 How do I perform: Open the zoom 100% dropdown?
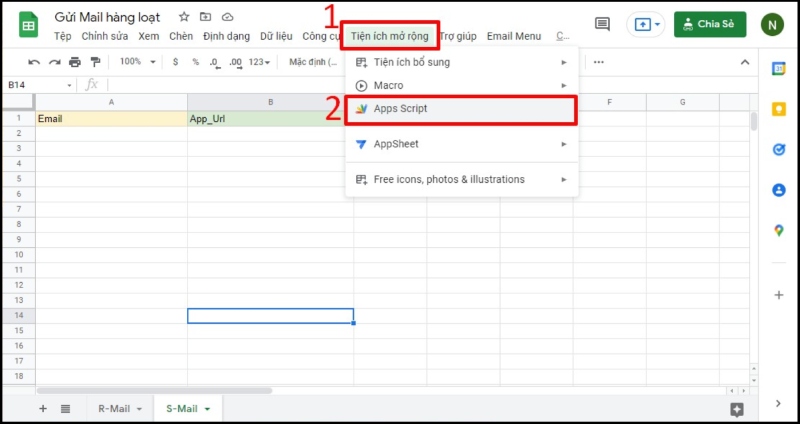pyautogui.click(x=137, y=62)
